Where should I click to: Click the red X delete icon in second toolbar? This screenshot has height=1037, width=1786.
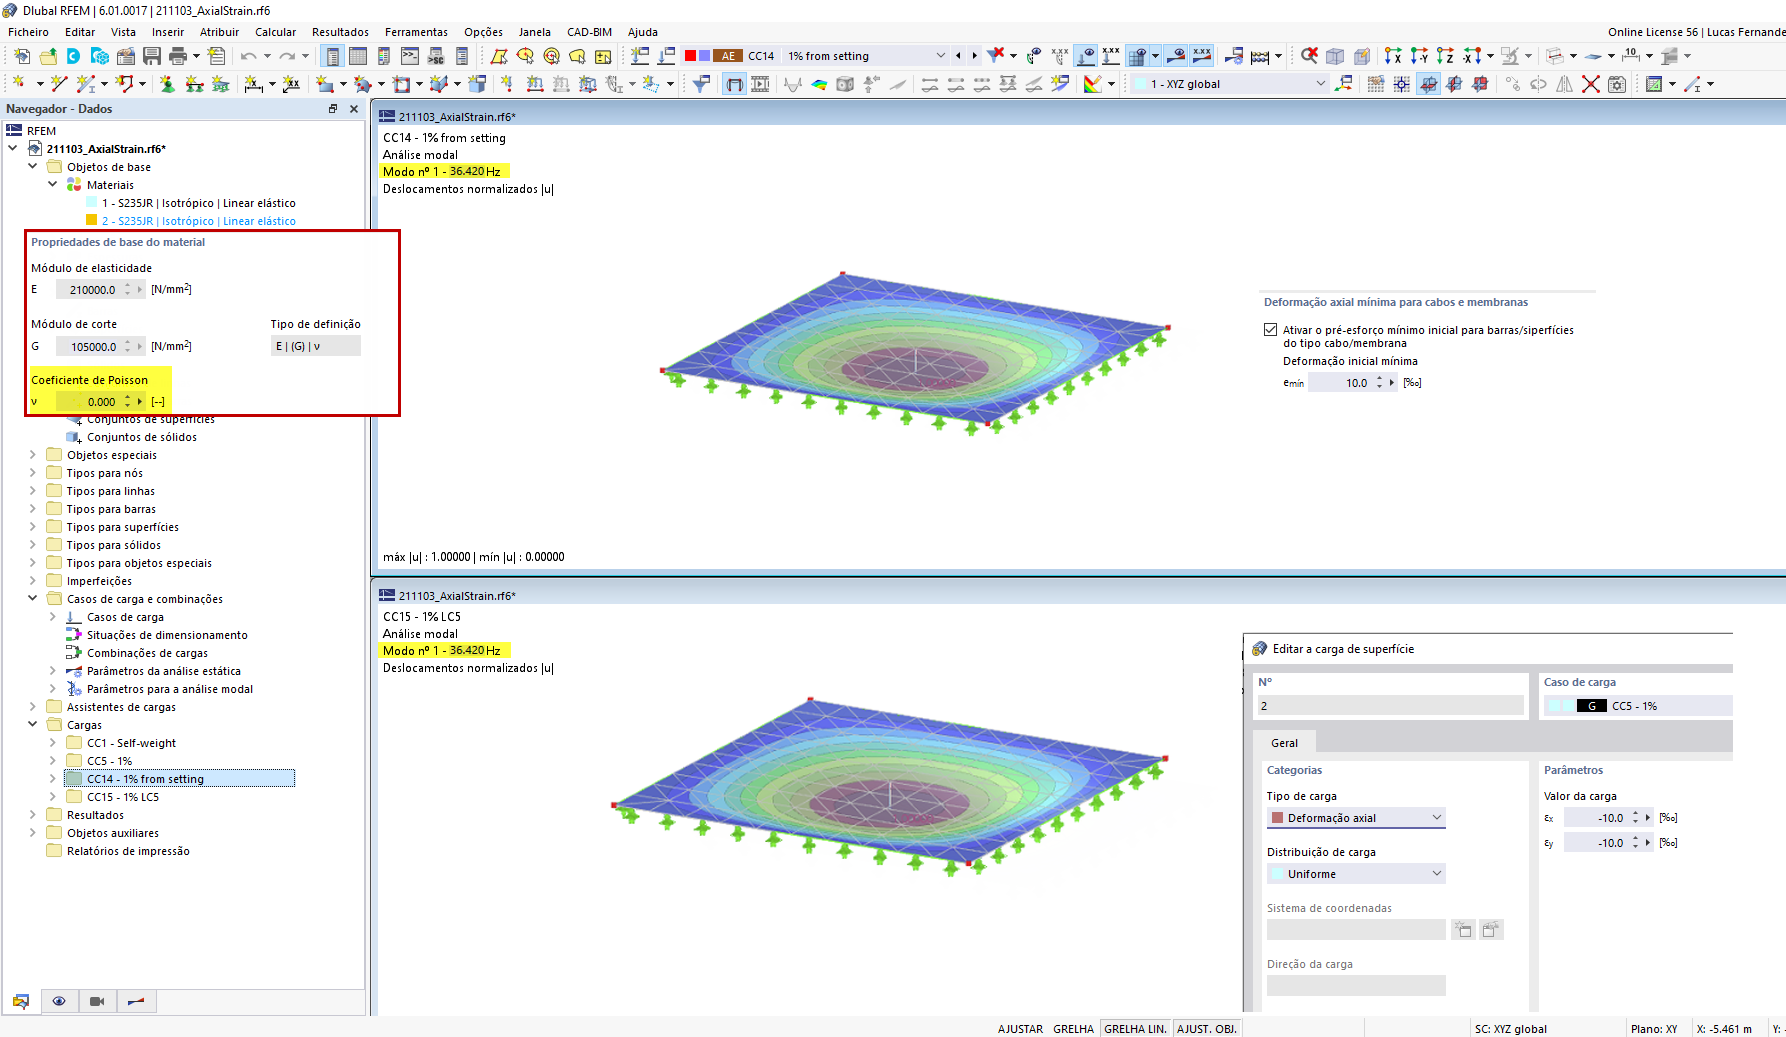pyautogui.click(x=1590, y=84)
